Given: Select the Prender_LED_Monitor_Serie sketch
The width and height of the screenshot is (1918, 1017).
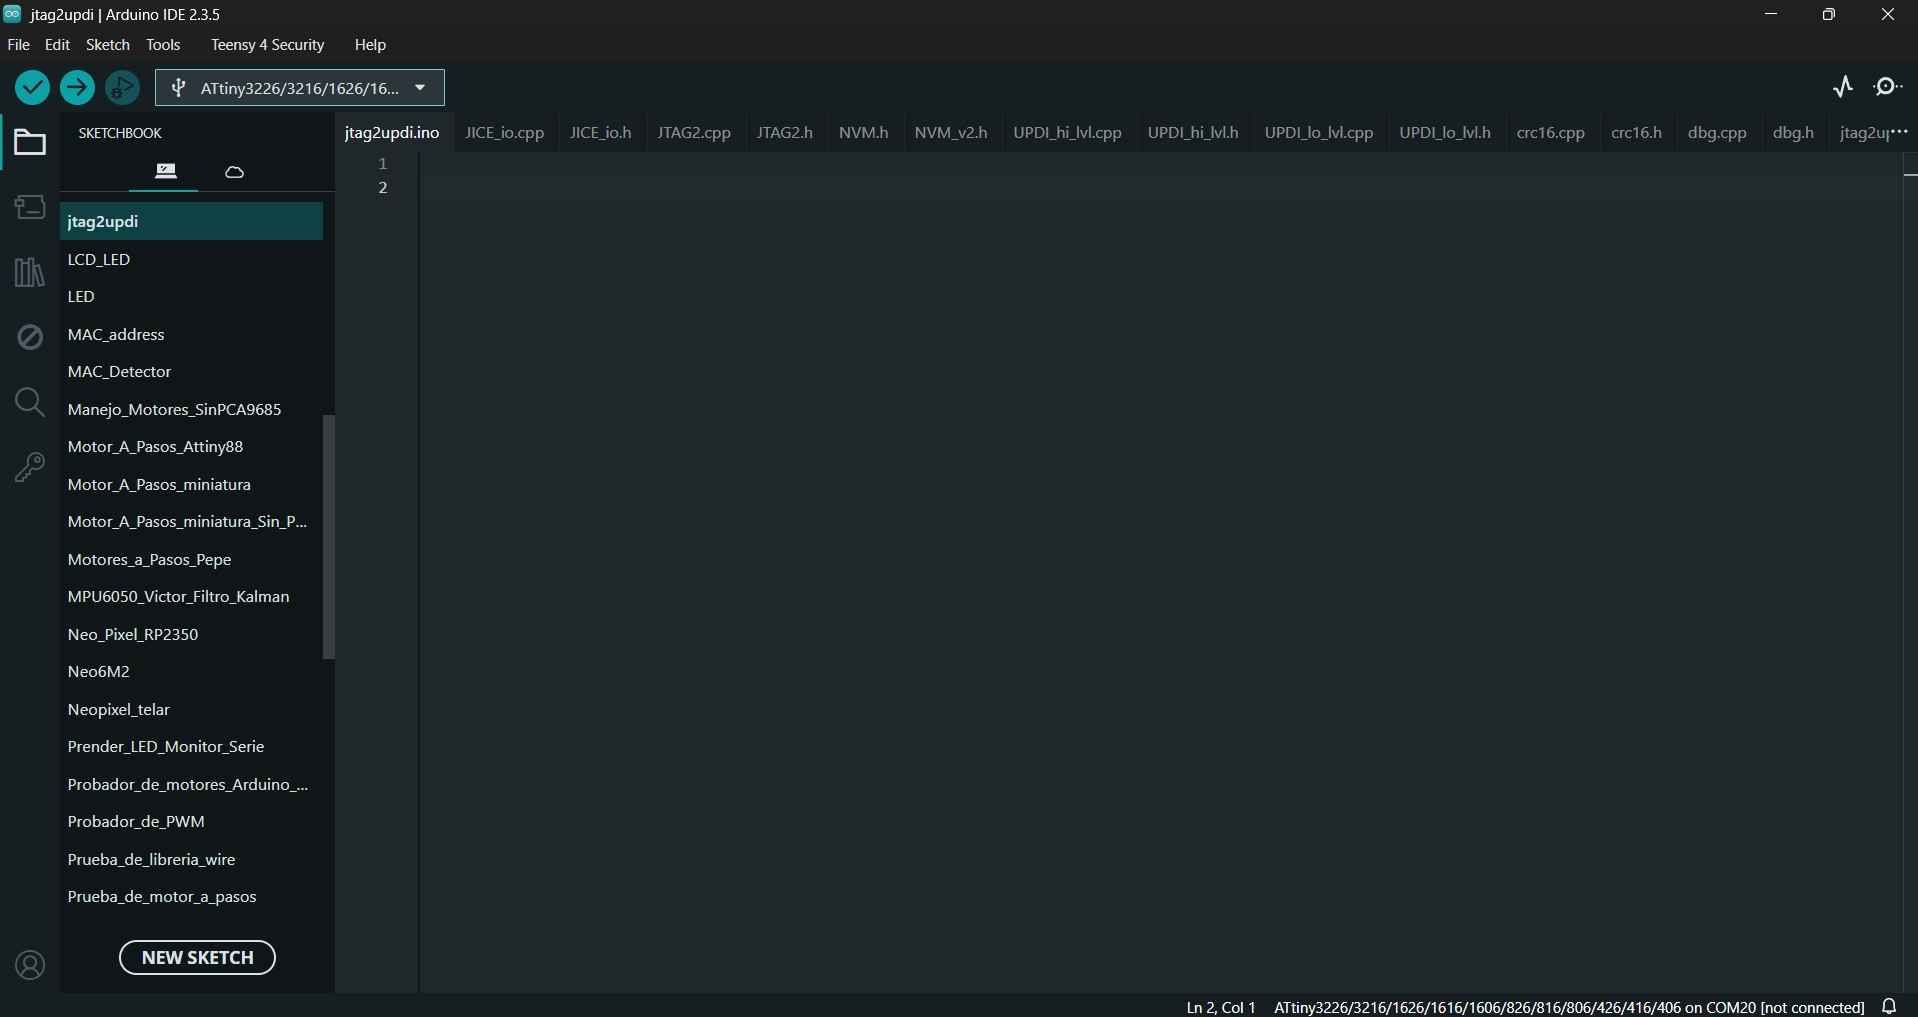Looking at the screenshot, I should coord(191,746).
